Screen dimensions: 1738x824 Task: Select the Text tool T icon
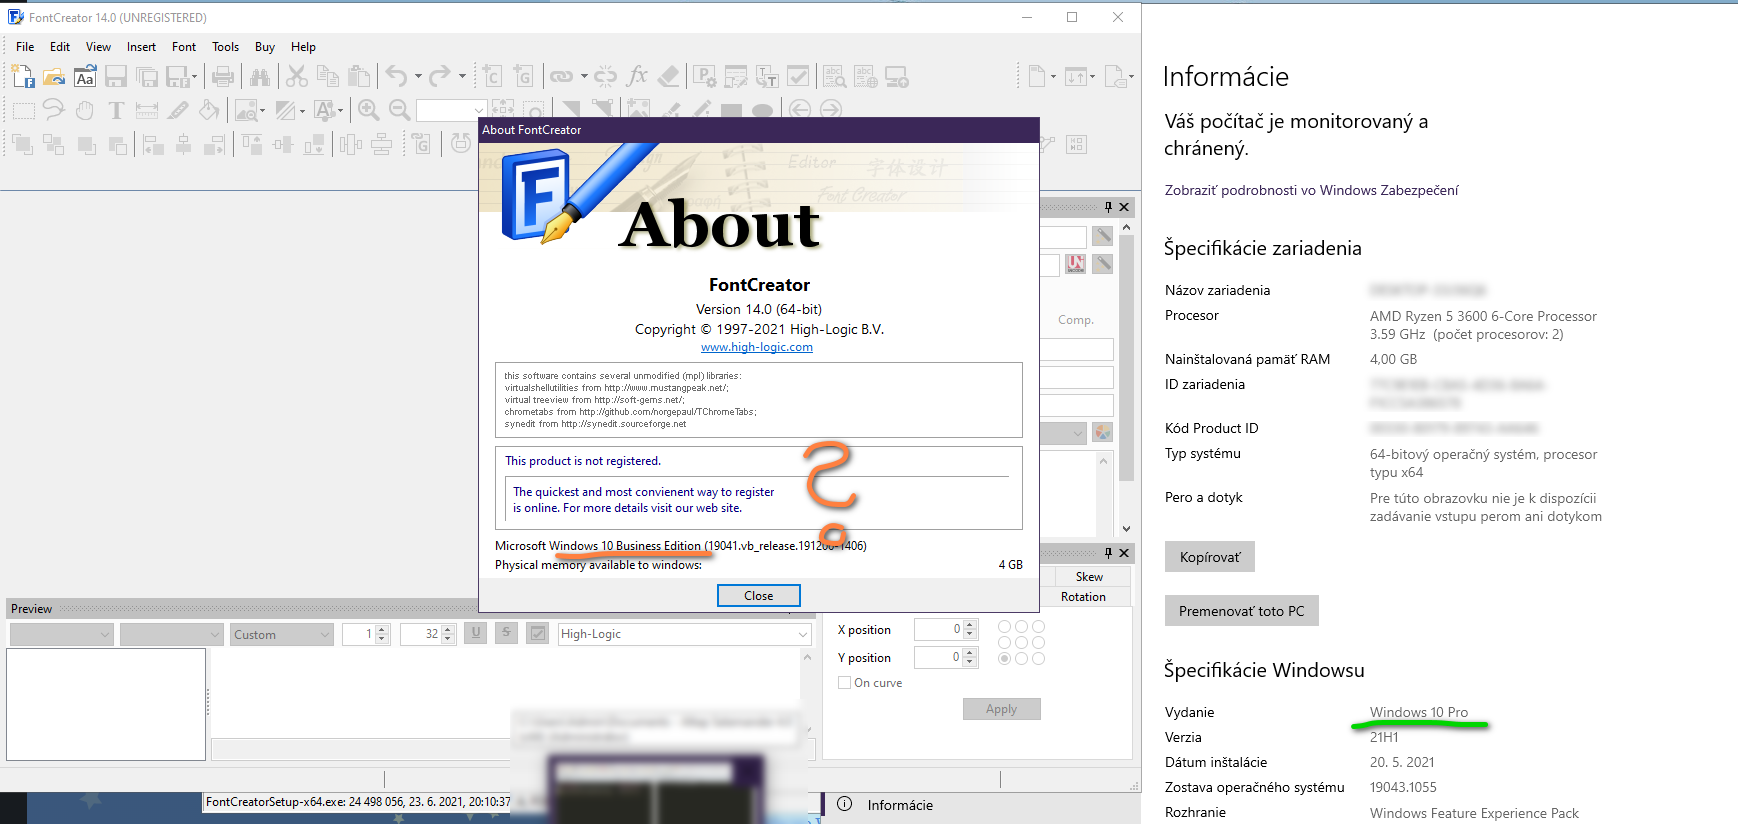pyautogui.click(x=116, y=110)
